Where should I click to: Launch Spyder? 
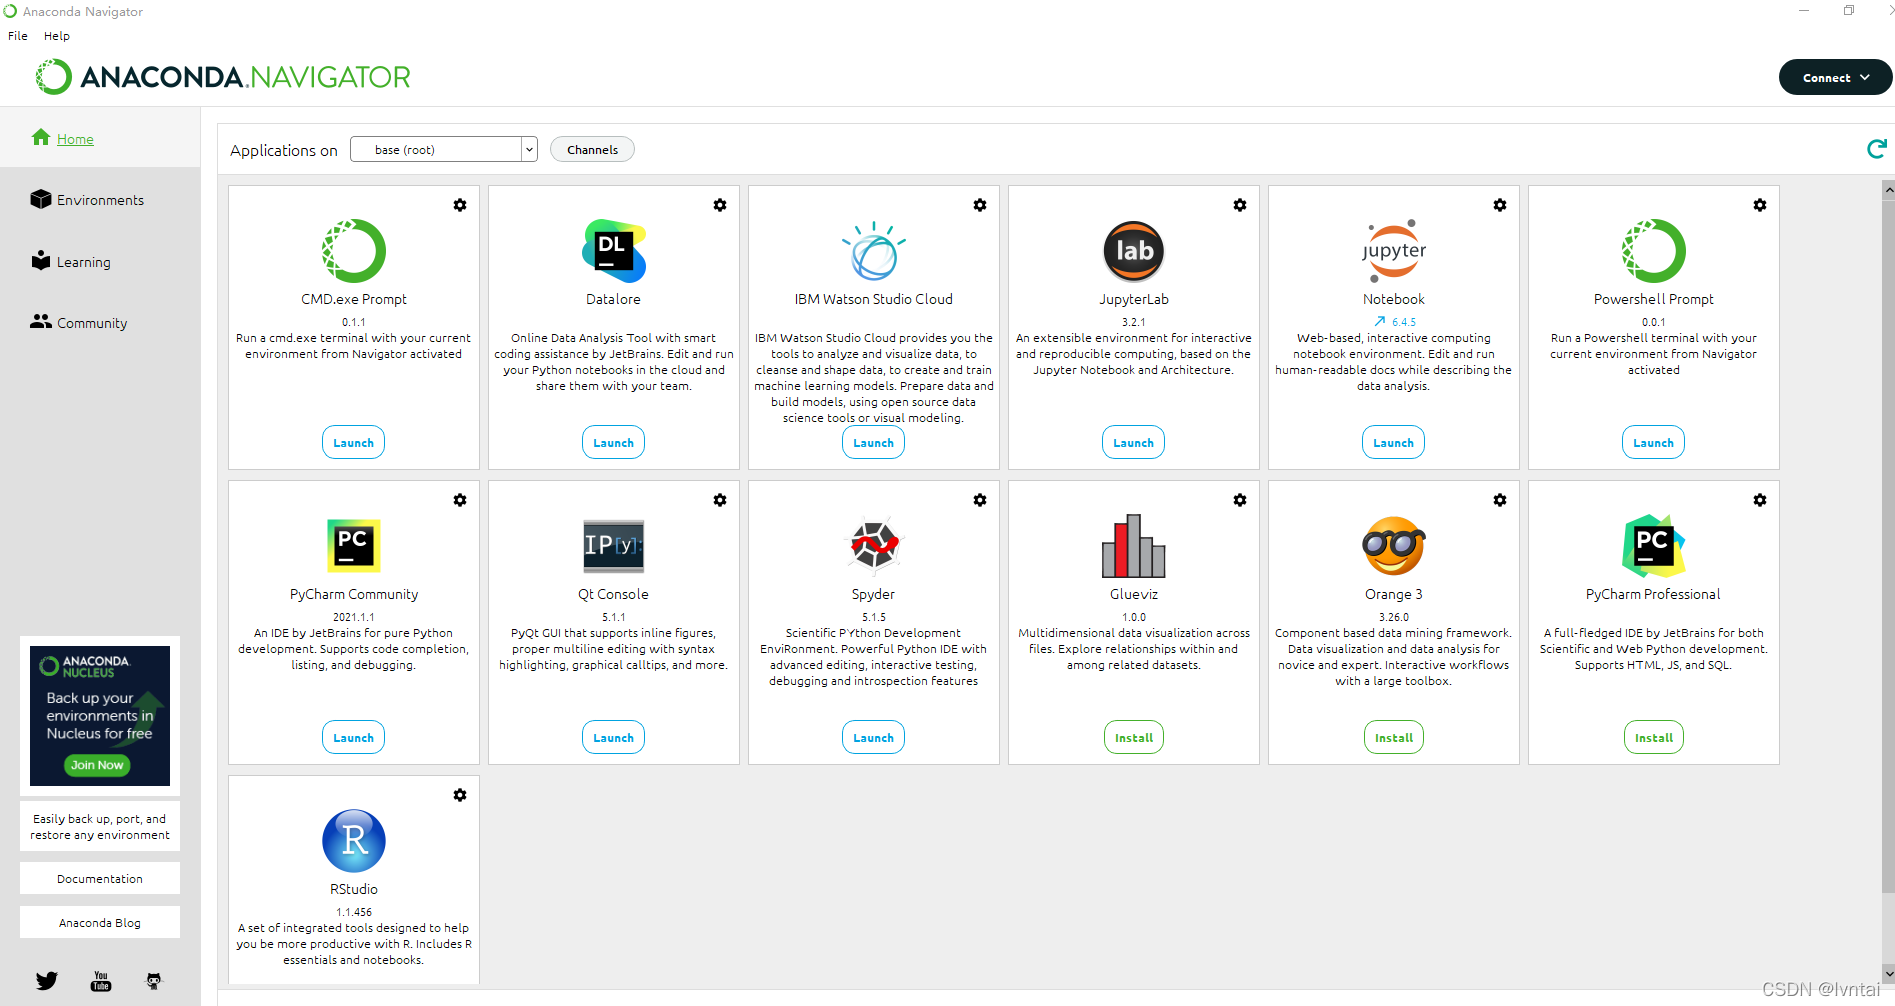(x=874, y=738)
